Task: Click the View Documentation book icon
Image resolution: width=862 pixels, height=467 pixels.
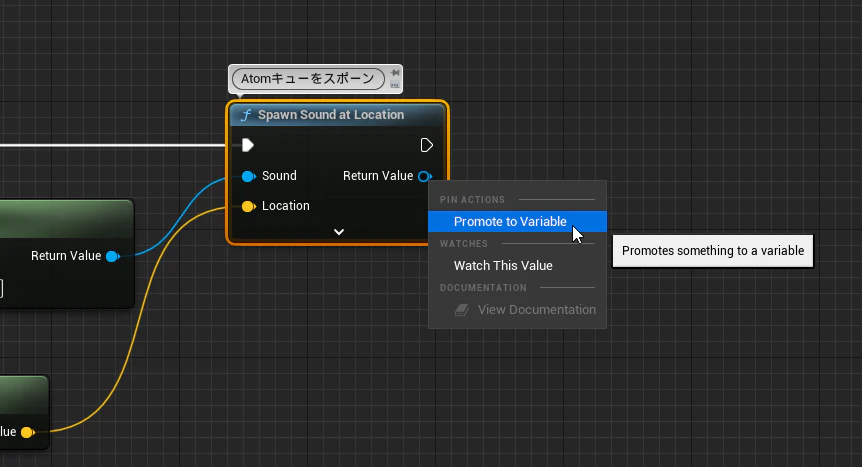Action: pos(462,310)
